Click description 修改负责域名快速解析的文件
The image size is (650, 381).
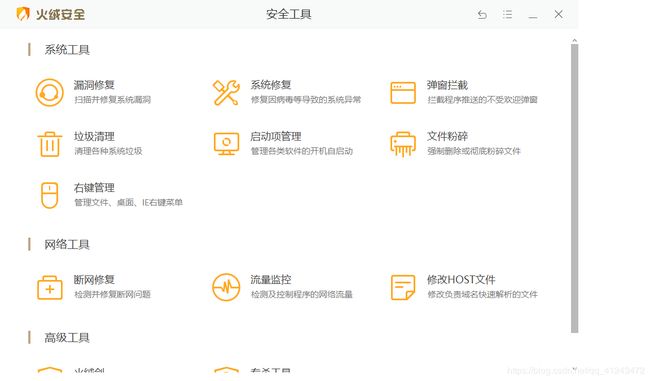coord(483,294)
